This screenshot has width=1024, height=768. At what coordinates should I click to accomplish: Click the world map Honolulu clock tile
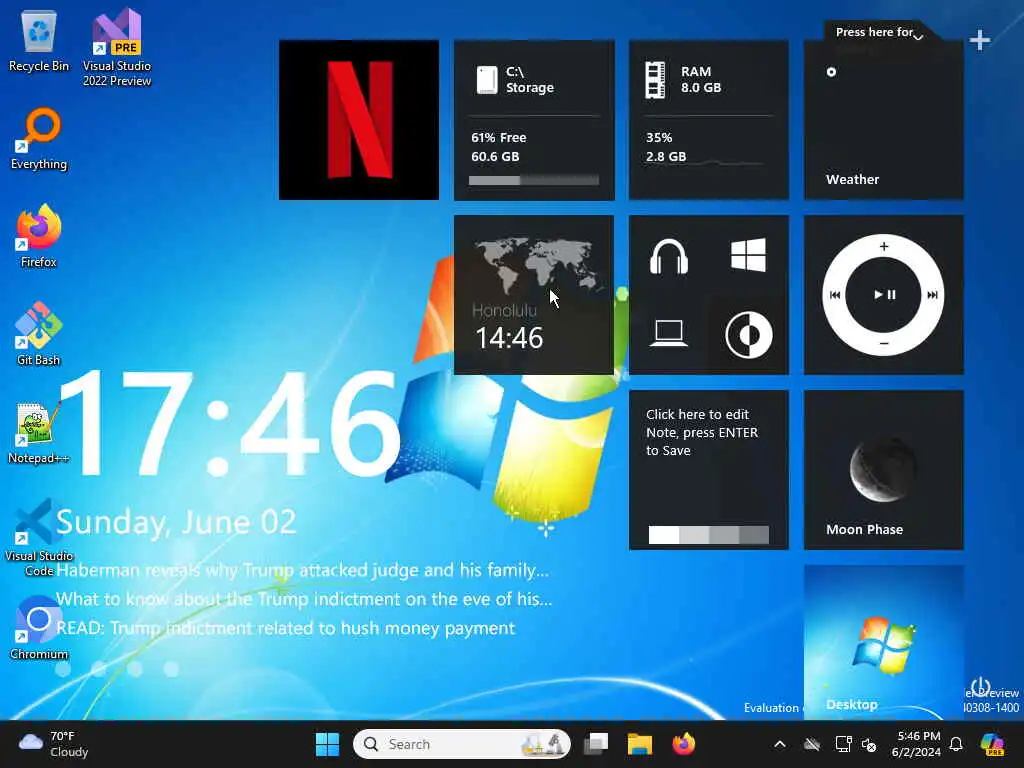pyautogui.click(x=534, y=295)
